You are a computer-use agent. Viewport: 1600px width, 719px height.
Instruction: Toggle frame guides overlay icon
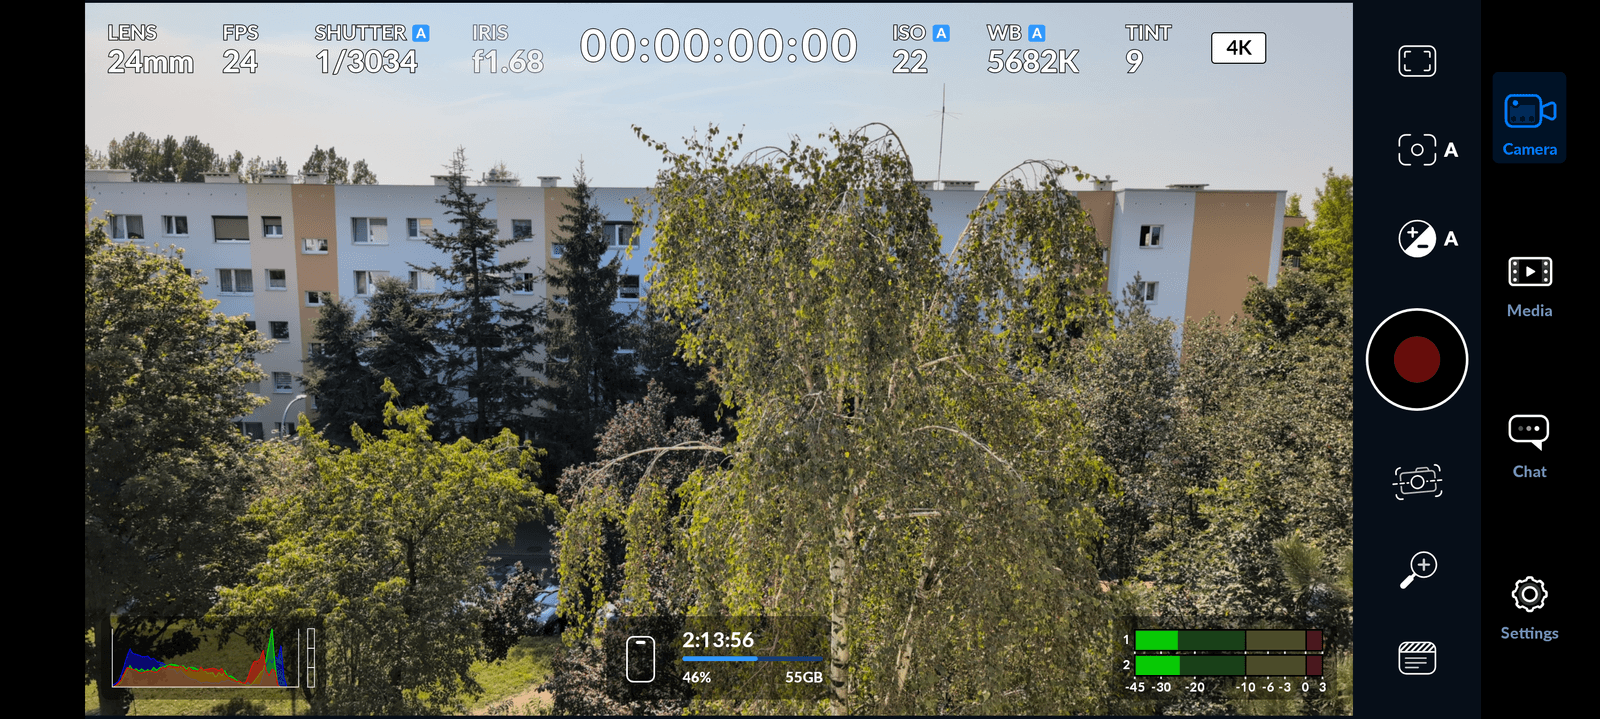point(1416,61)
